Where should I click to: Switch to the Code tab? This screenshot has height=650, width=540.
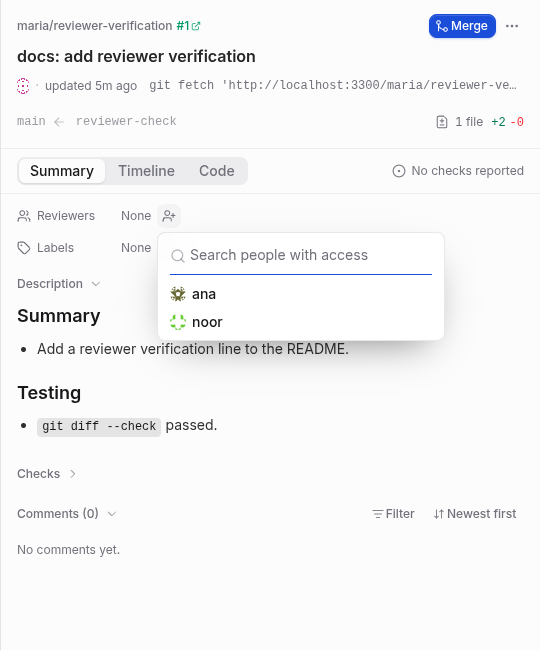pos(216,171)
